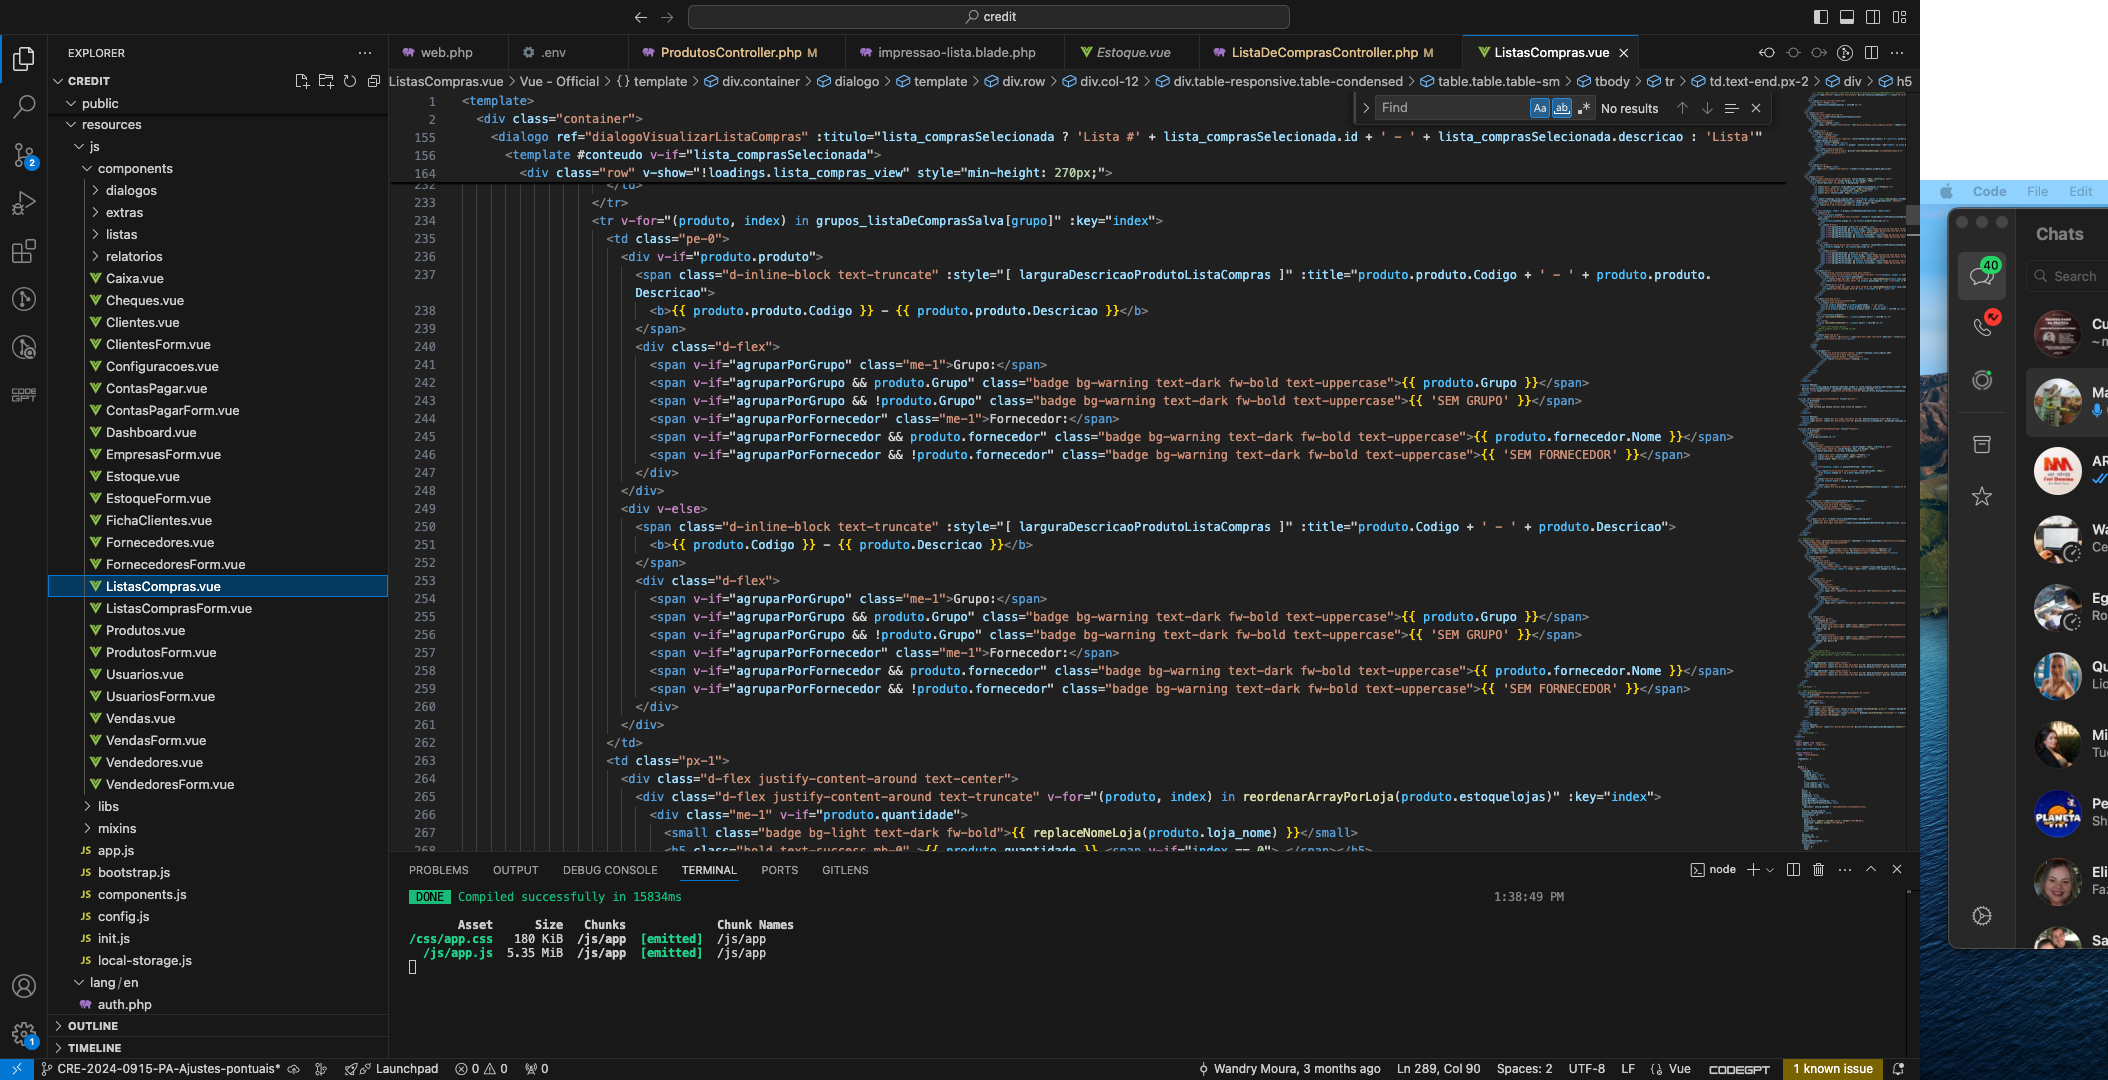Screen dimensions: 2108x1080
Task: Split the editor to the right
Action: 1871,53
